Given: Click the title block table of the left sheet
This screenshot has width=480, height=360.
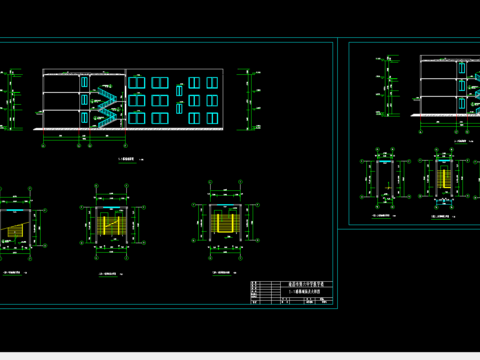Looking at the screenshot, I should pyautogui.click(x=292, y=293).
